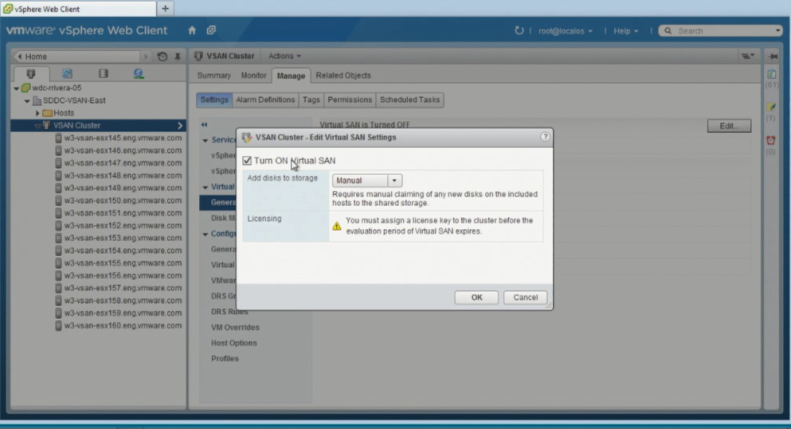
Task: Open the Hosts and Clusters navigator tab
Action: pyautogui.click(x=30, y=74)
